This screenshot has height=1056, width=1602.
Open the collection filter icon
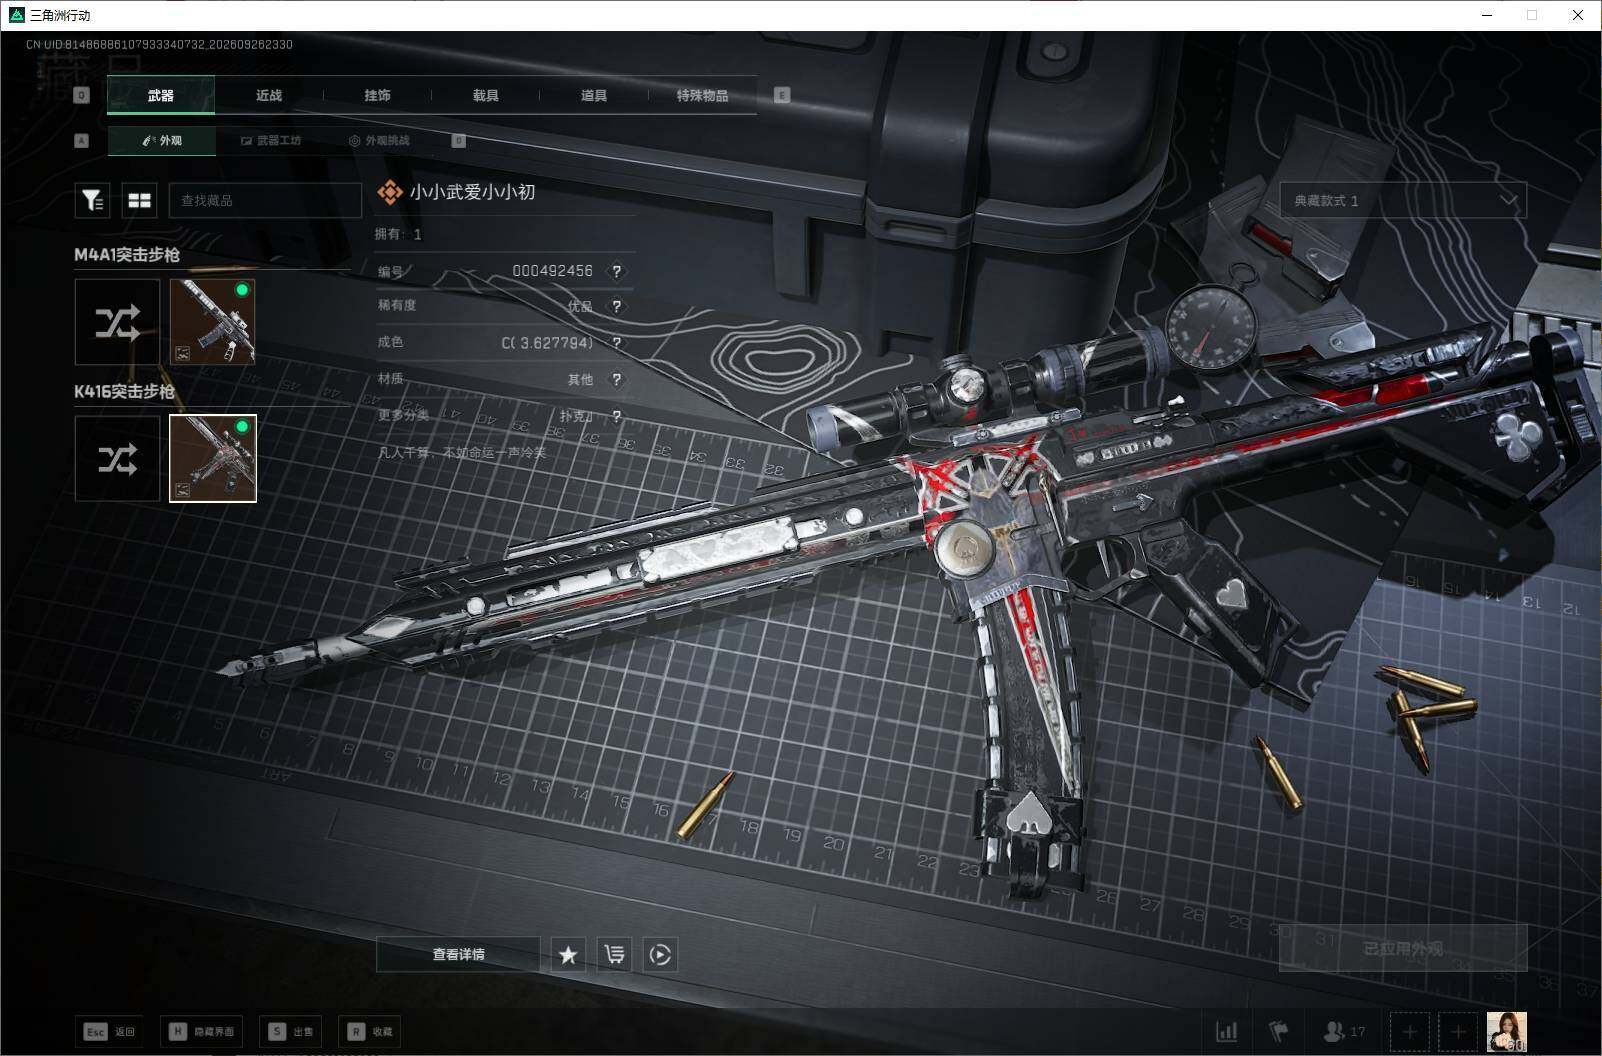(x=92, y=200)
